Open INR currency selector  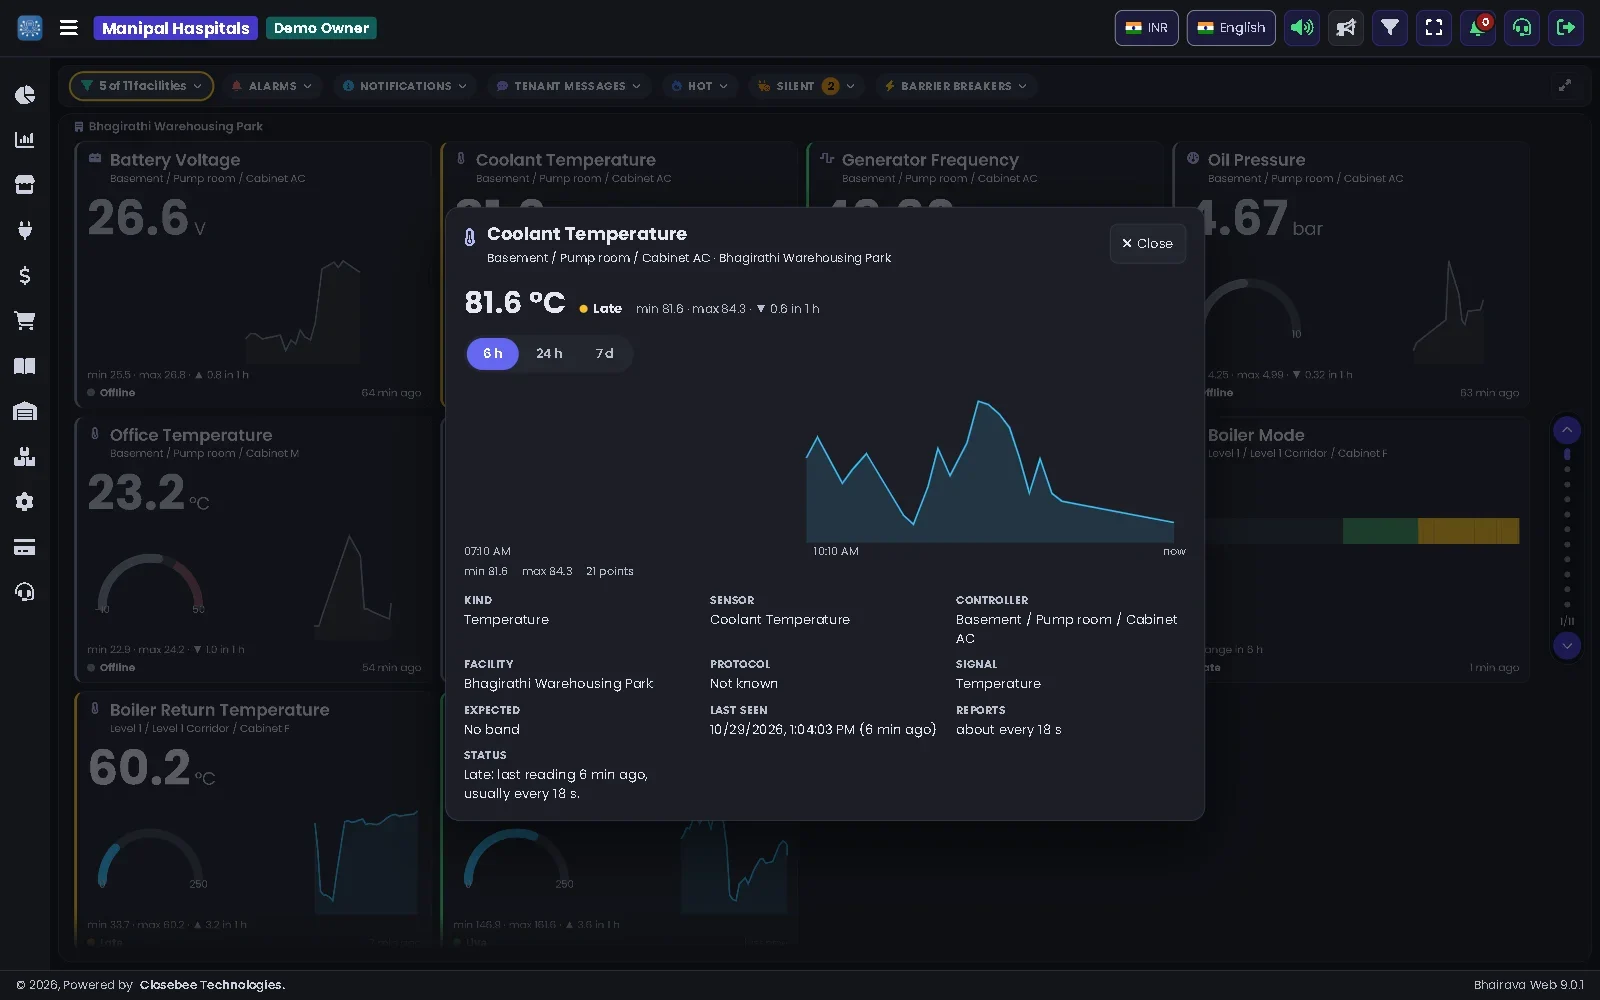1147,28
